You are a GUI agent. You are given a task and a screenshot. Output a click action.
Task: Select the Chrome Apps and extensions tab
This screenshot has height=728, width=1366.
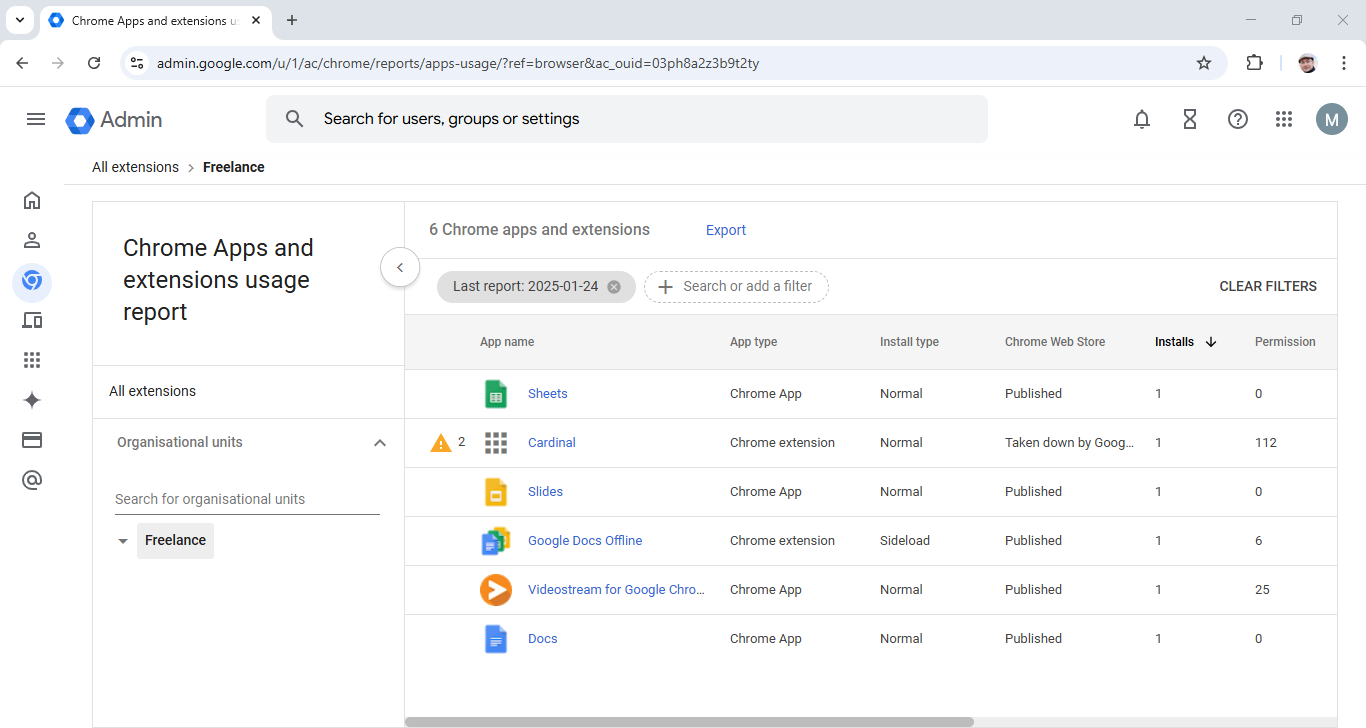(155, 20)
